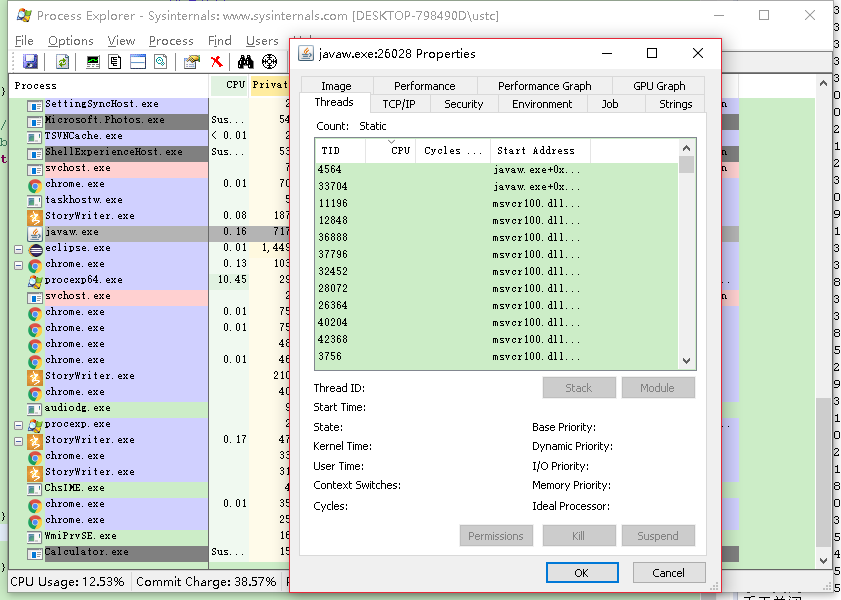Viewport: 841px width, 600px height.
Task: Click thread list scrollbar up arrow
Action: coord(687,148)
